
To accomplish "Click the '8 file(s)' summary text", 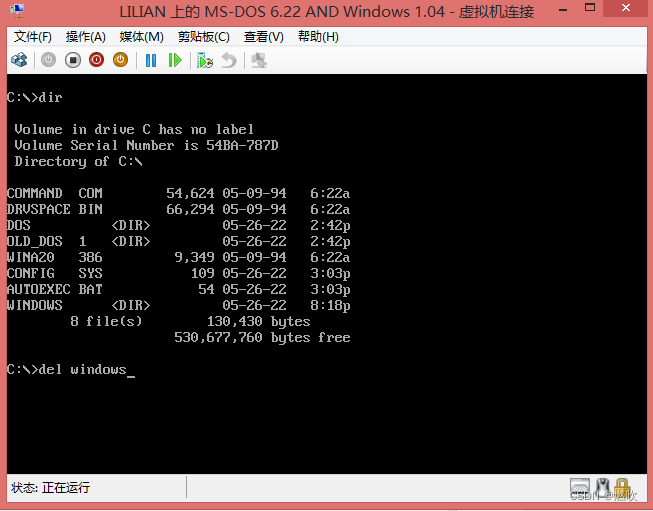I will coord(106,321).
